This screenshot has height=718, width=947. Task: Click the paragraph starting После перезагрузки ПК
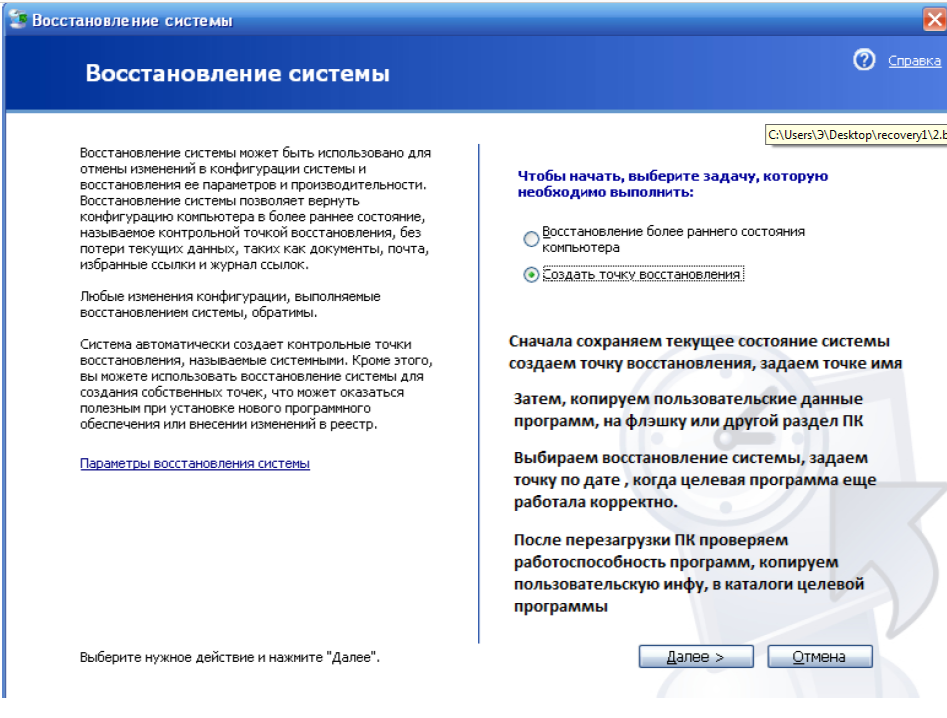click(689, 572)
